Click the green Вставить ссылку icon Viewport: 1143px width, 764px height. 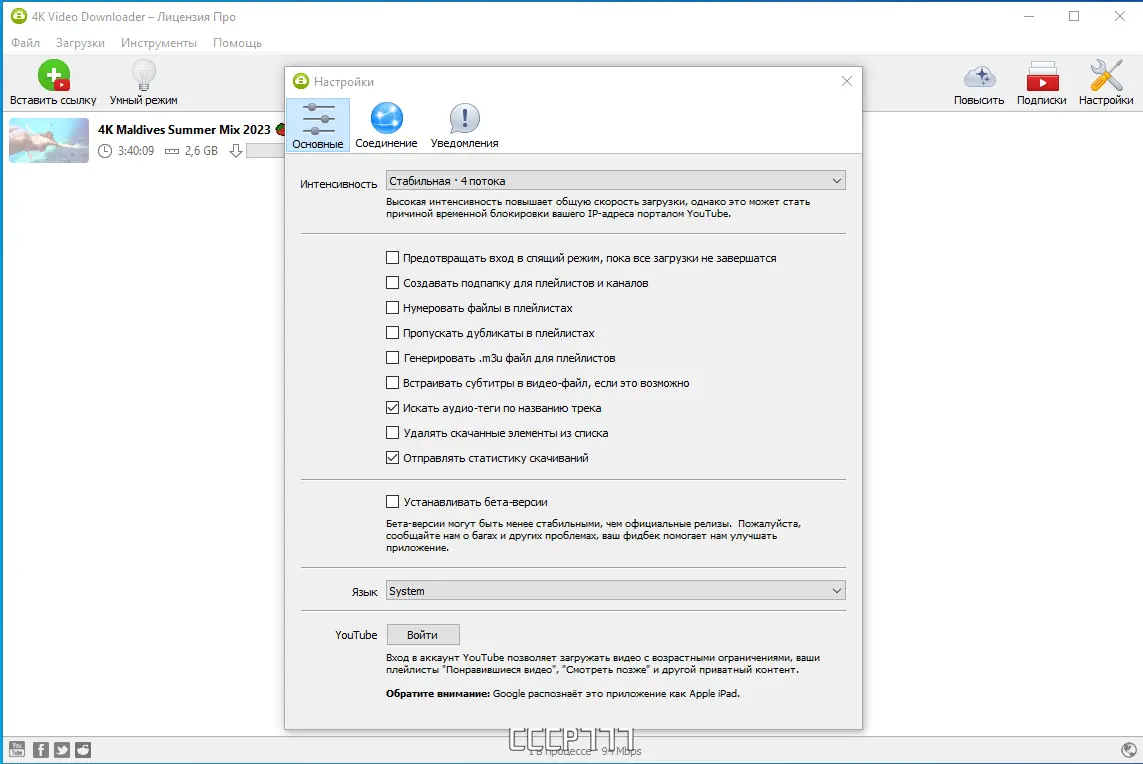point(53,74)
